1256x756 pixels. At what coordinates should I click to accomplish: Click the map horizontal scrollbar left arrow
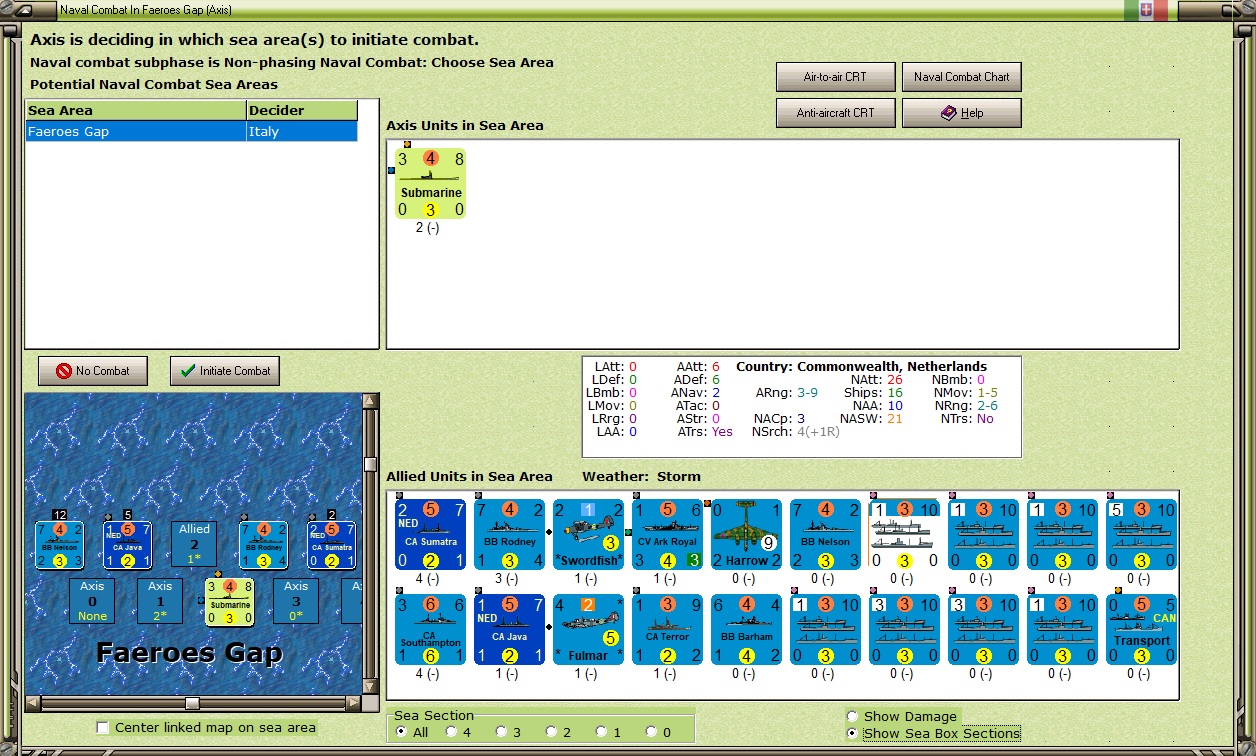[32, 704]
